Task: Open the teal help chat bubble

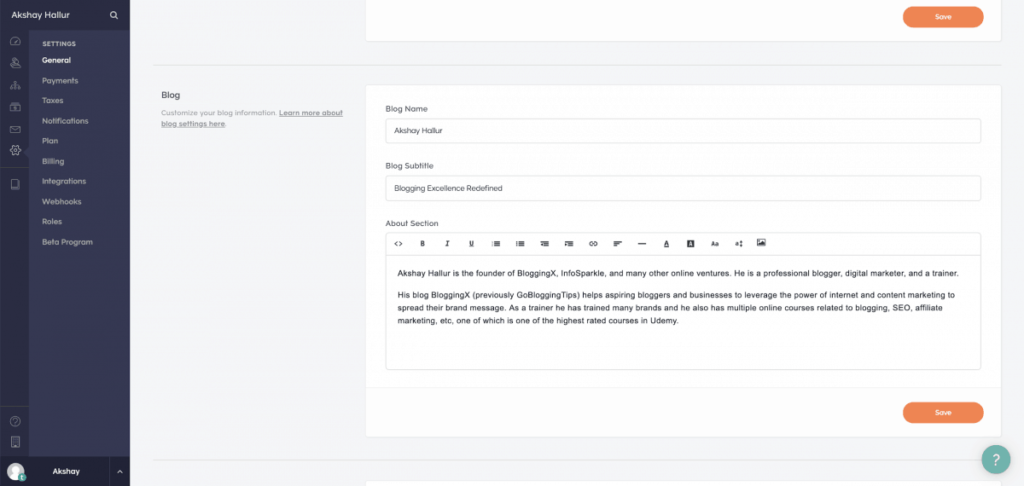Action: tap(995, 459)
